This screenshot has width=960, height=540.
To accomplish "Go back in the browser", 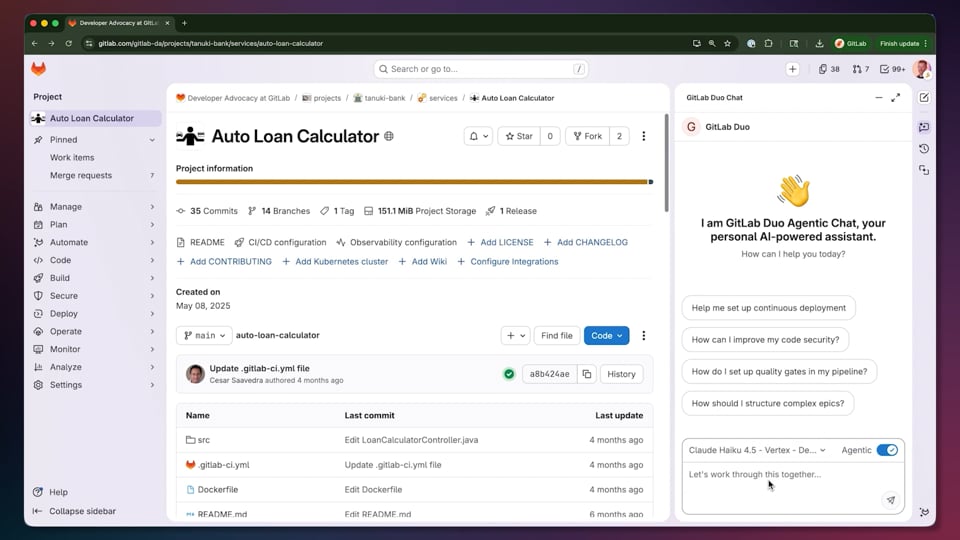I will pos(34,43).
